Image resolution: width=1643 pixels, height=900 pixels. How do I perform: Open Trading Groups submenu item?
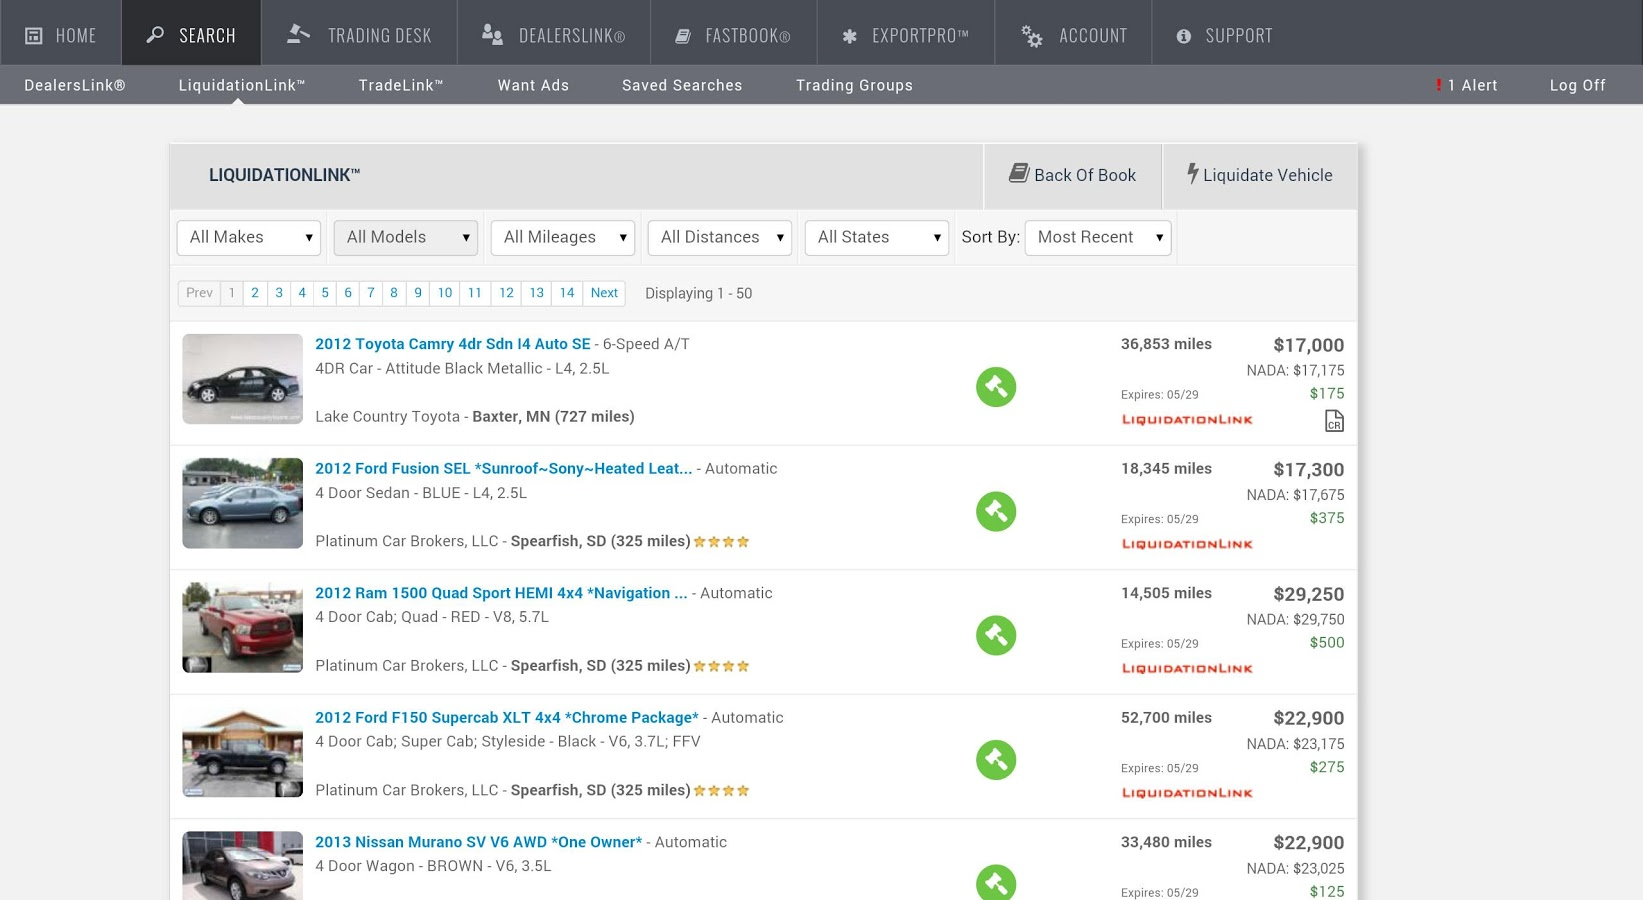[854, 85]
